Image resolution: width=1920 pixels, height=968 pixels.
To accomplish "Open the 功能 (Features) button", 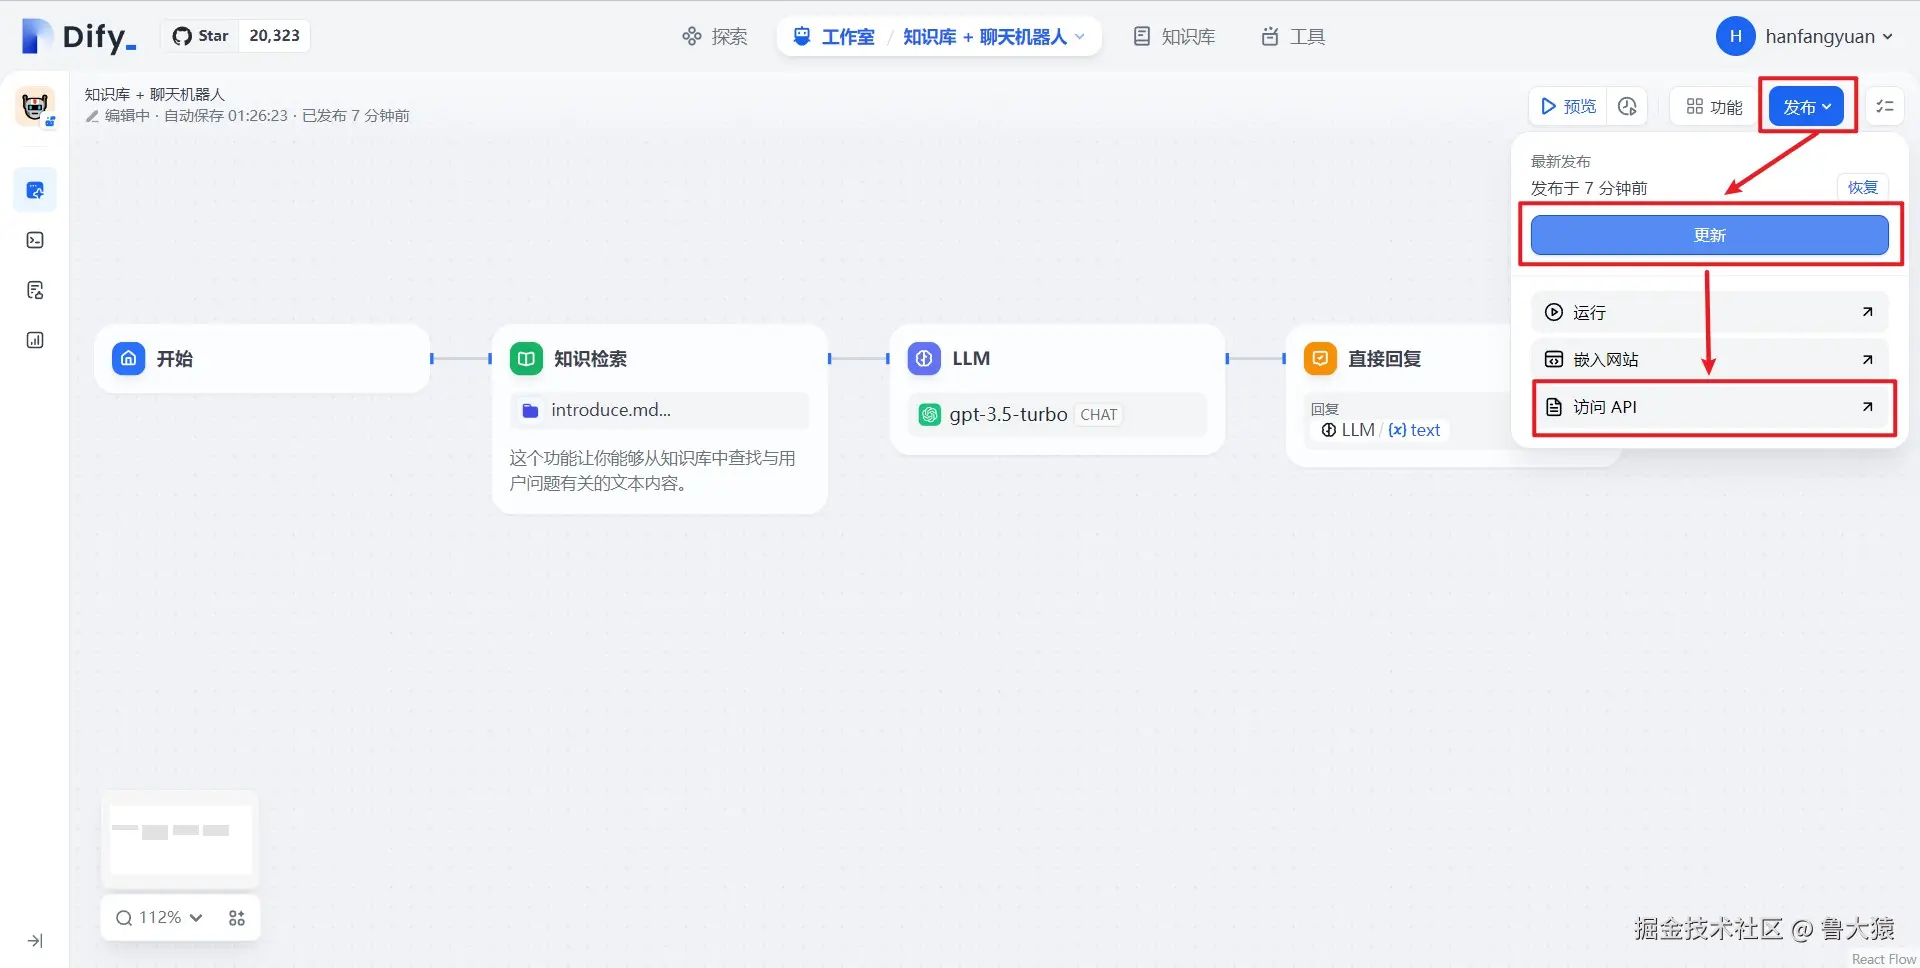I will coord(1714,106).
